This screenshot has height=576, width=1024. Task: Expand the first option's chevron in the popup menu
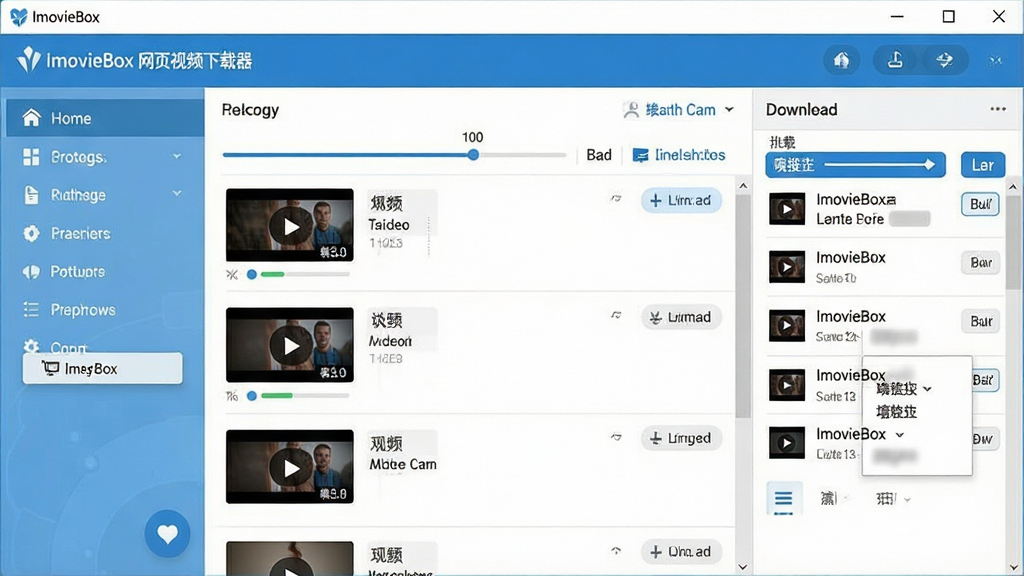click(927, 389)
